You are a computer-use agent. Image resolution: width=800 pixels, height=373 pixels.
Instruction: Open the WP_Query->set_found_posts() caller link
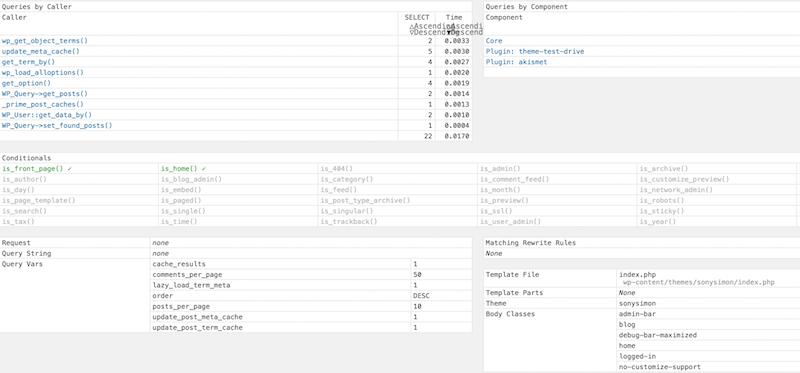click(x=57, y=126)
